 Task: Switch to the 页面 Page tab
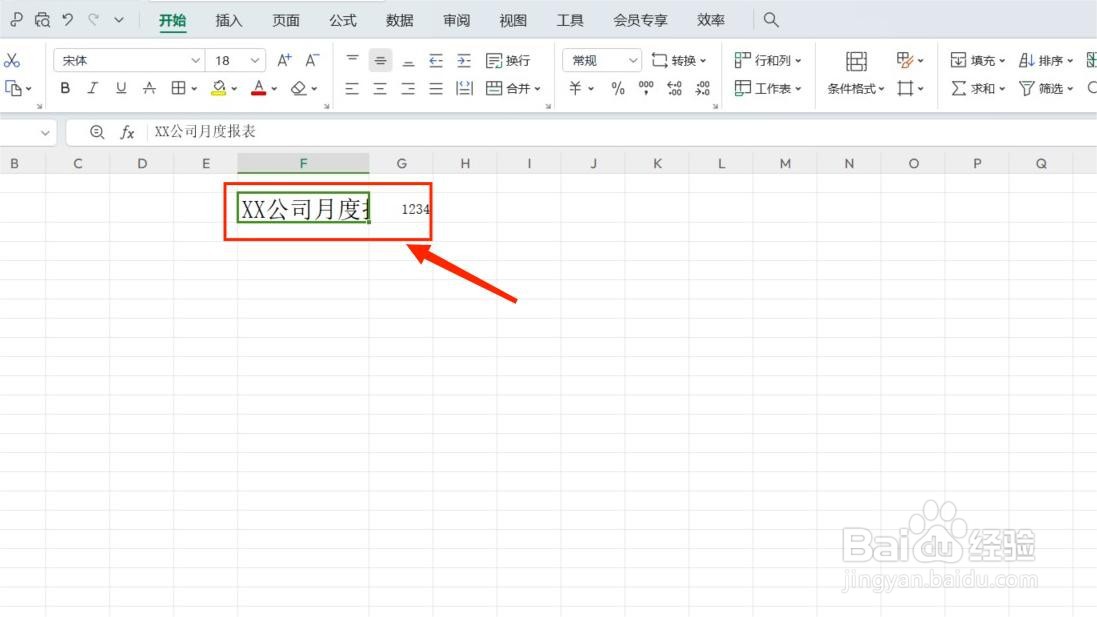click(285, 20)
